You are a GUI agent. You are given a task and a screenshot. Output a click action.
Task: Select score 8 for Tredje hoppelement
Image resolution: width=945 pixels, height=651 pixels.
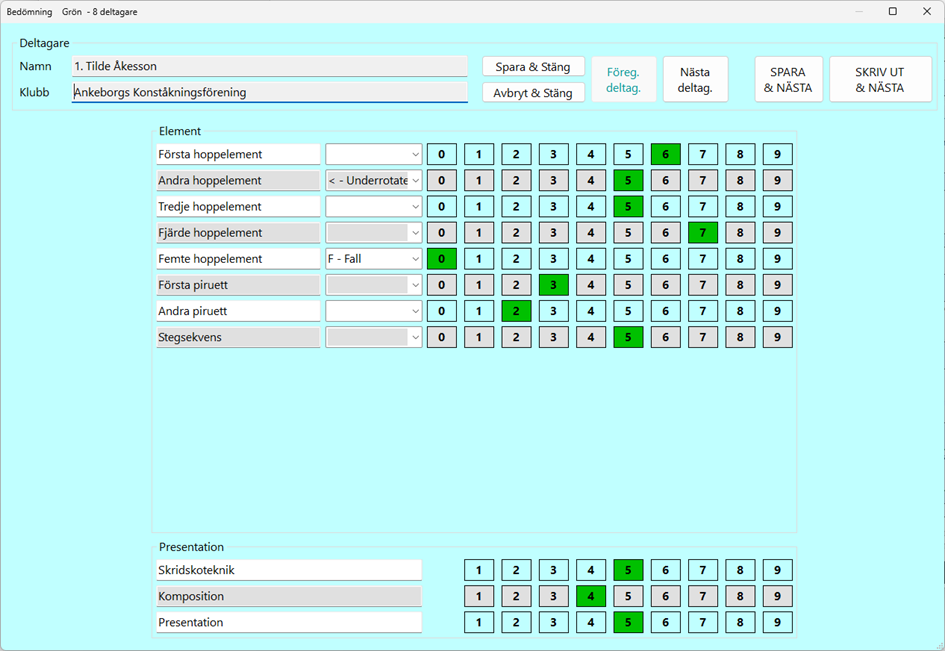coord(740,207)
